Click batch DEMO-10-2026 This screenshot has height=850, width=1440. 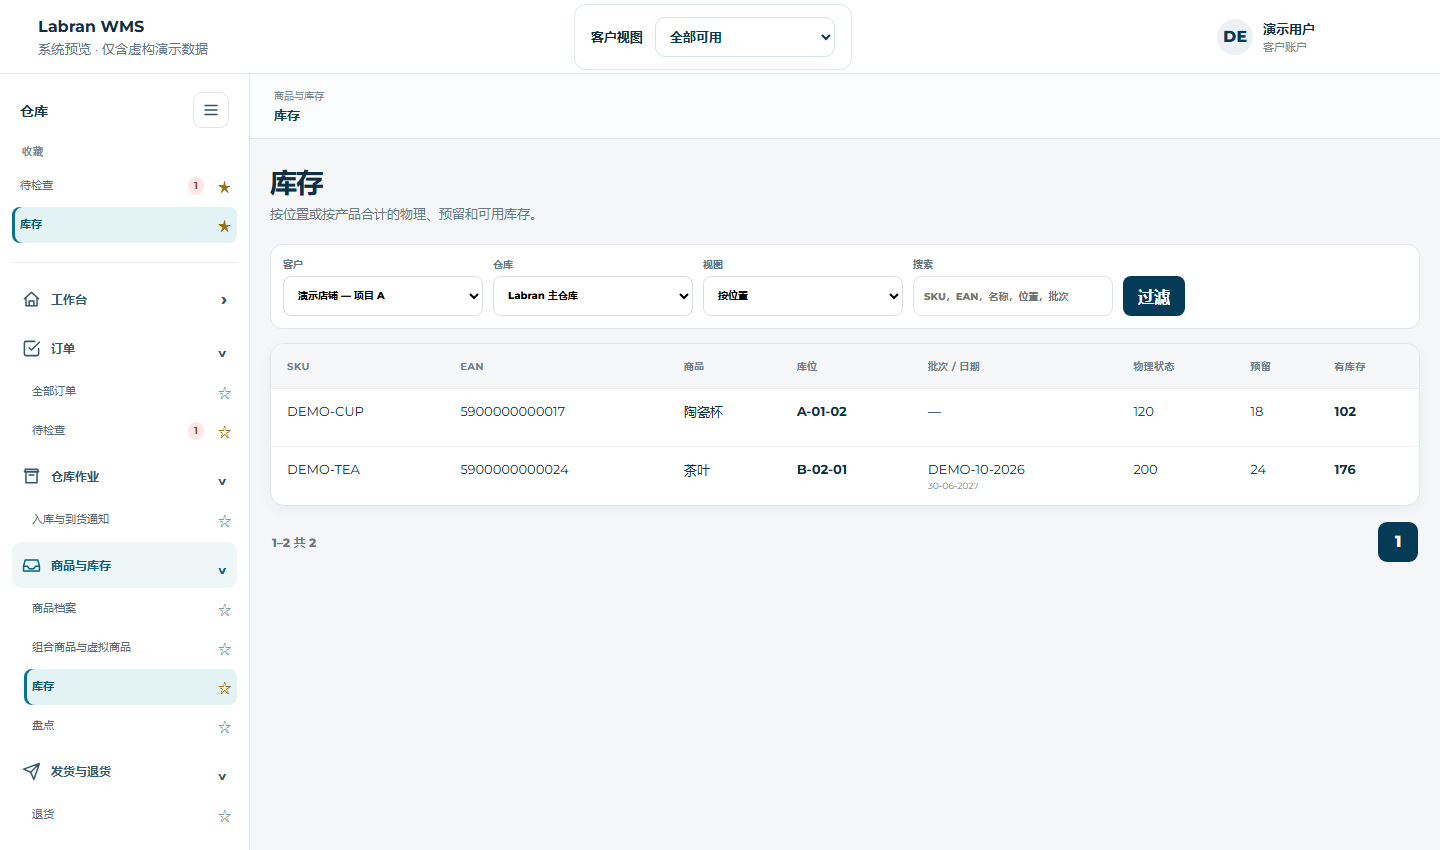point(976,469)
